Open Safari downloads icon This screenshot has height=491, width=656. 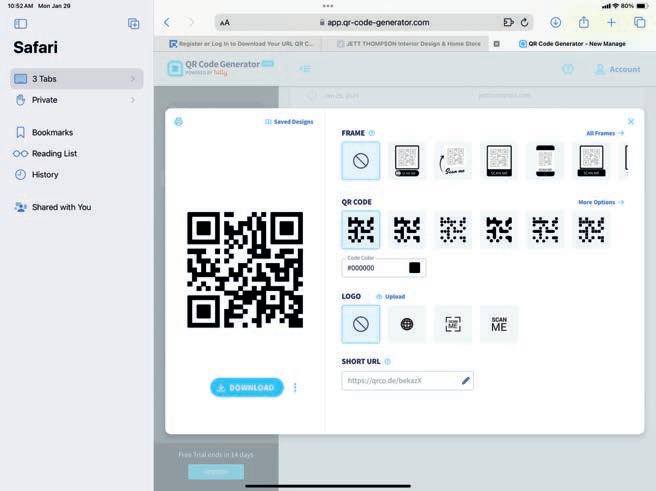tap(556, 22)
